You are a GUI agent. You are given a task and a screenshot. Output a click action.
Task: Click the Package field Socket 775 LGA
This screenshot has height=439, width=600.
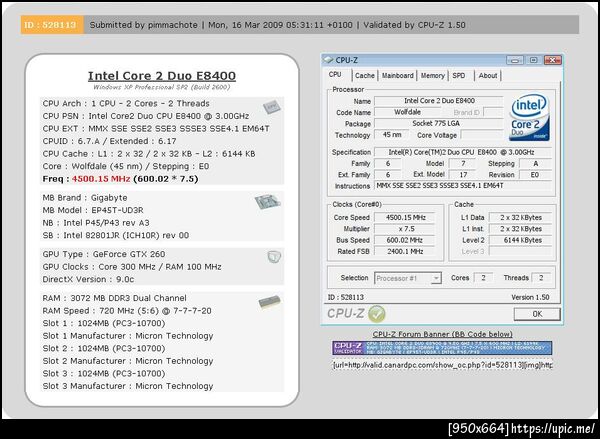tap(439, 124)
